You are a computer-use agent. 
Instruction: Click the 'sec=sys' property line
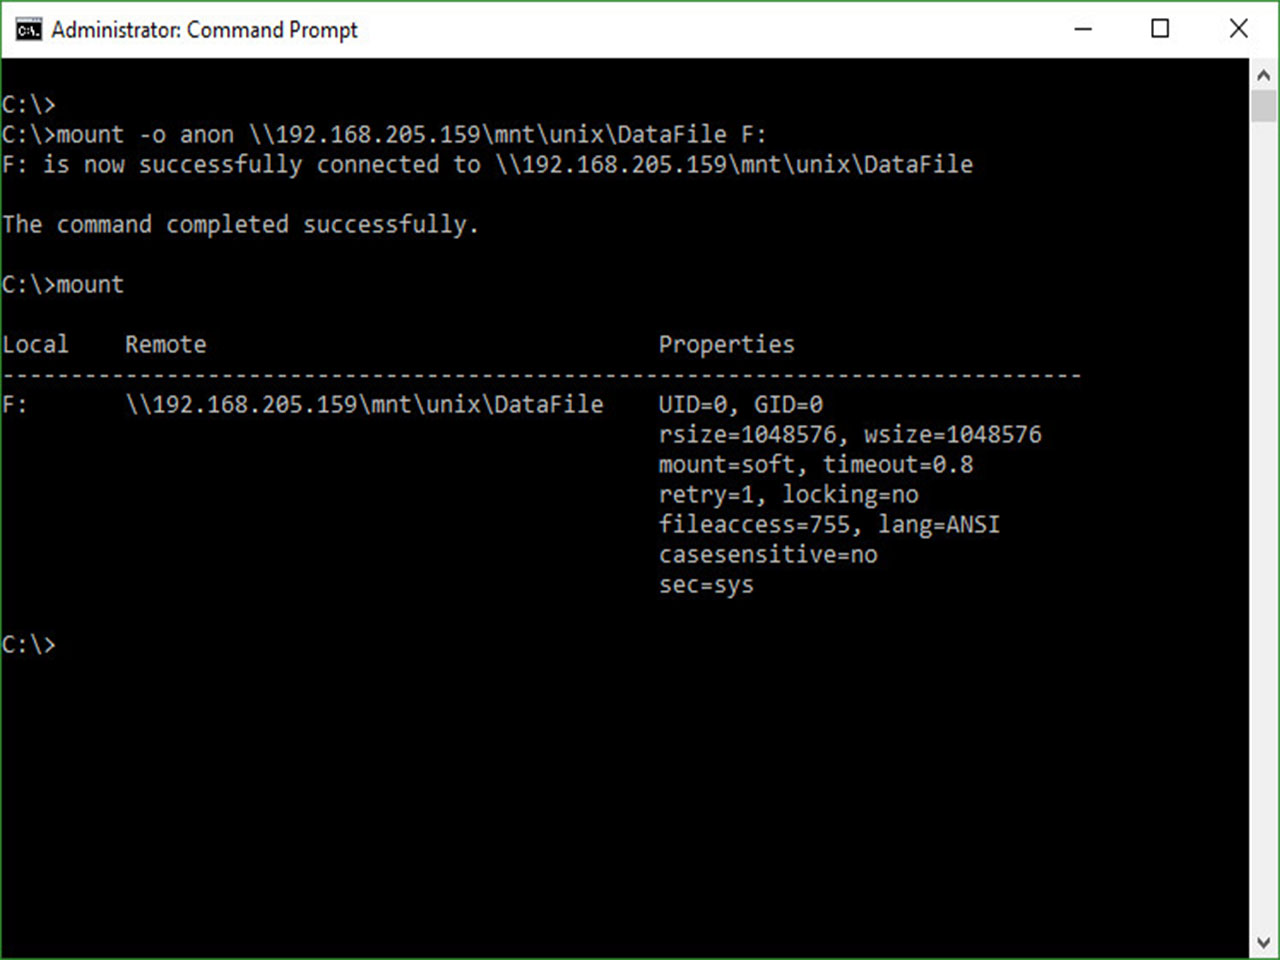pos(706,585)
